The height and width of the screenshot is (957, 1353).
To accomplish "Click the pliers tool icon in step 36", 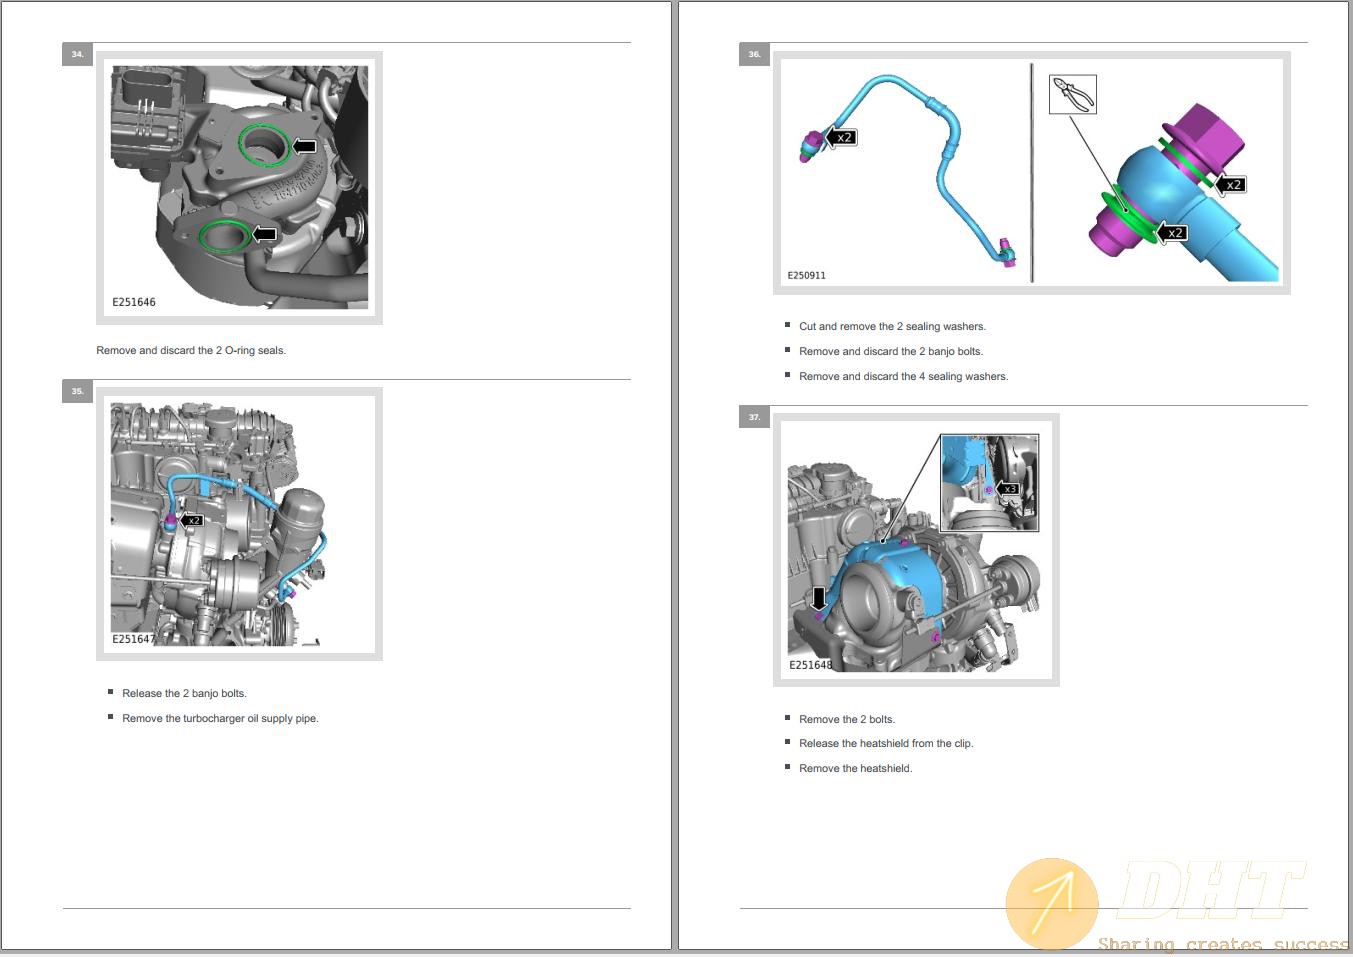I will click(x=1073, y=94).
